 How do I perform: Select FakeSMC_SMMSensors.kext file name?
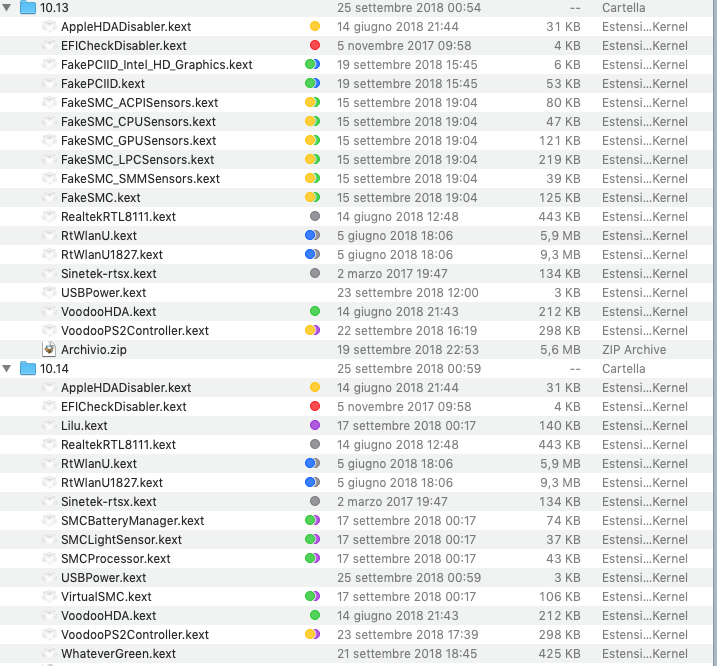pyautogui.click(x=140, y=179)
